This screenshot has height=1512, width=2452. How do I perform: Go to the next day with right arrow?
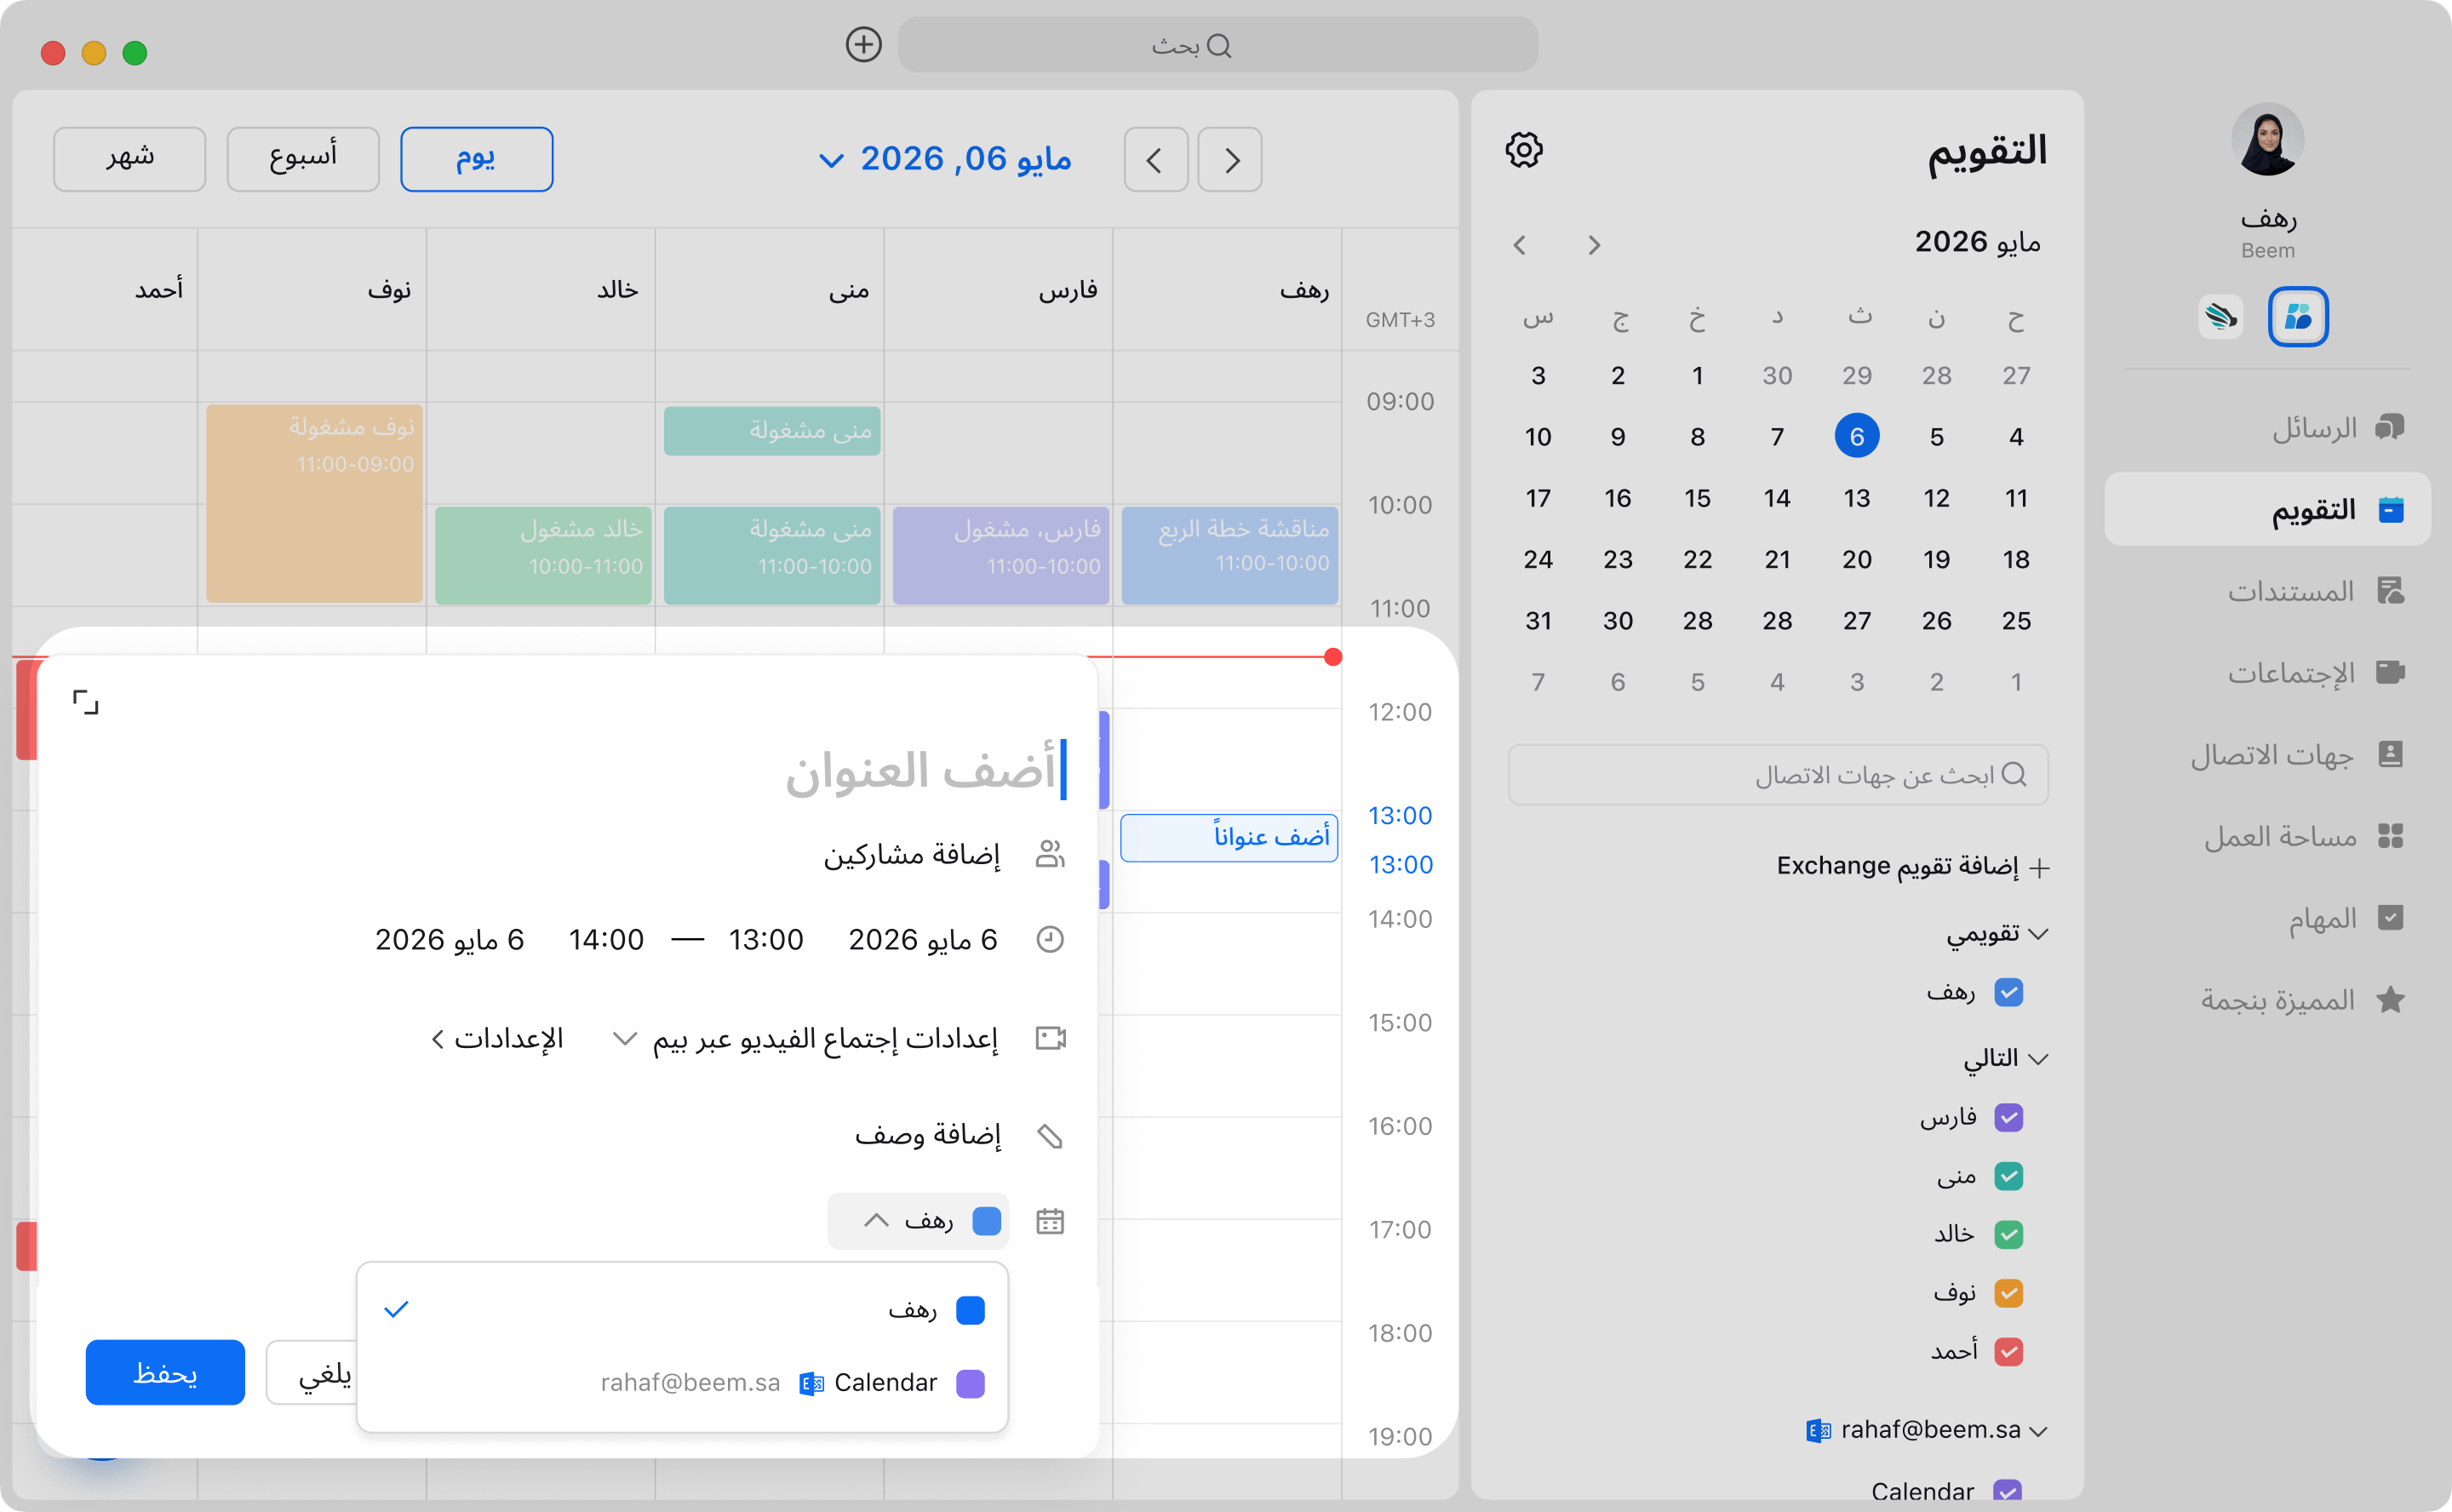[x=1230, y=159]
